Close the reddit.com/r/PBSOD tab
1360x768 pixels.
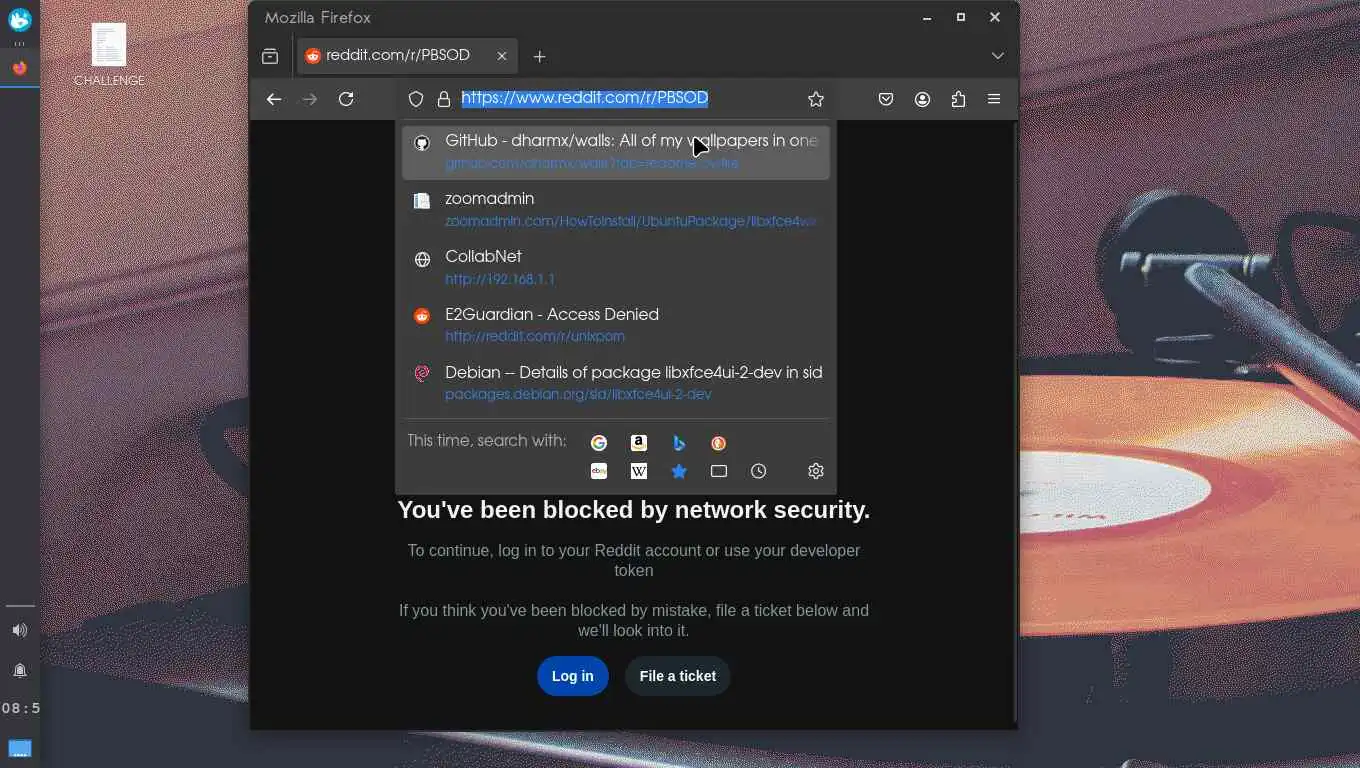click(502, 56)
